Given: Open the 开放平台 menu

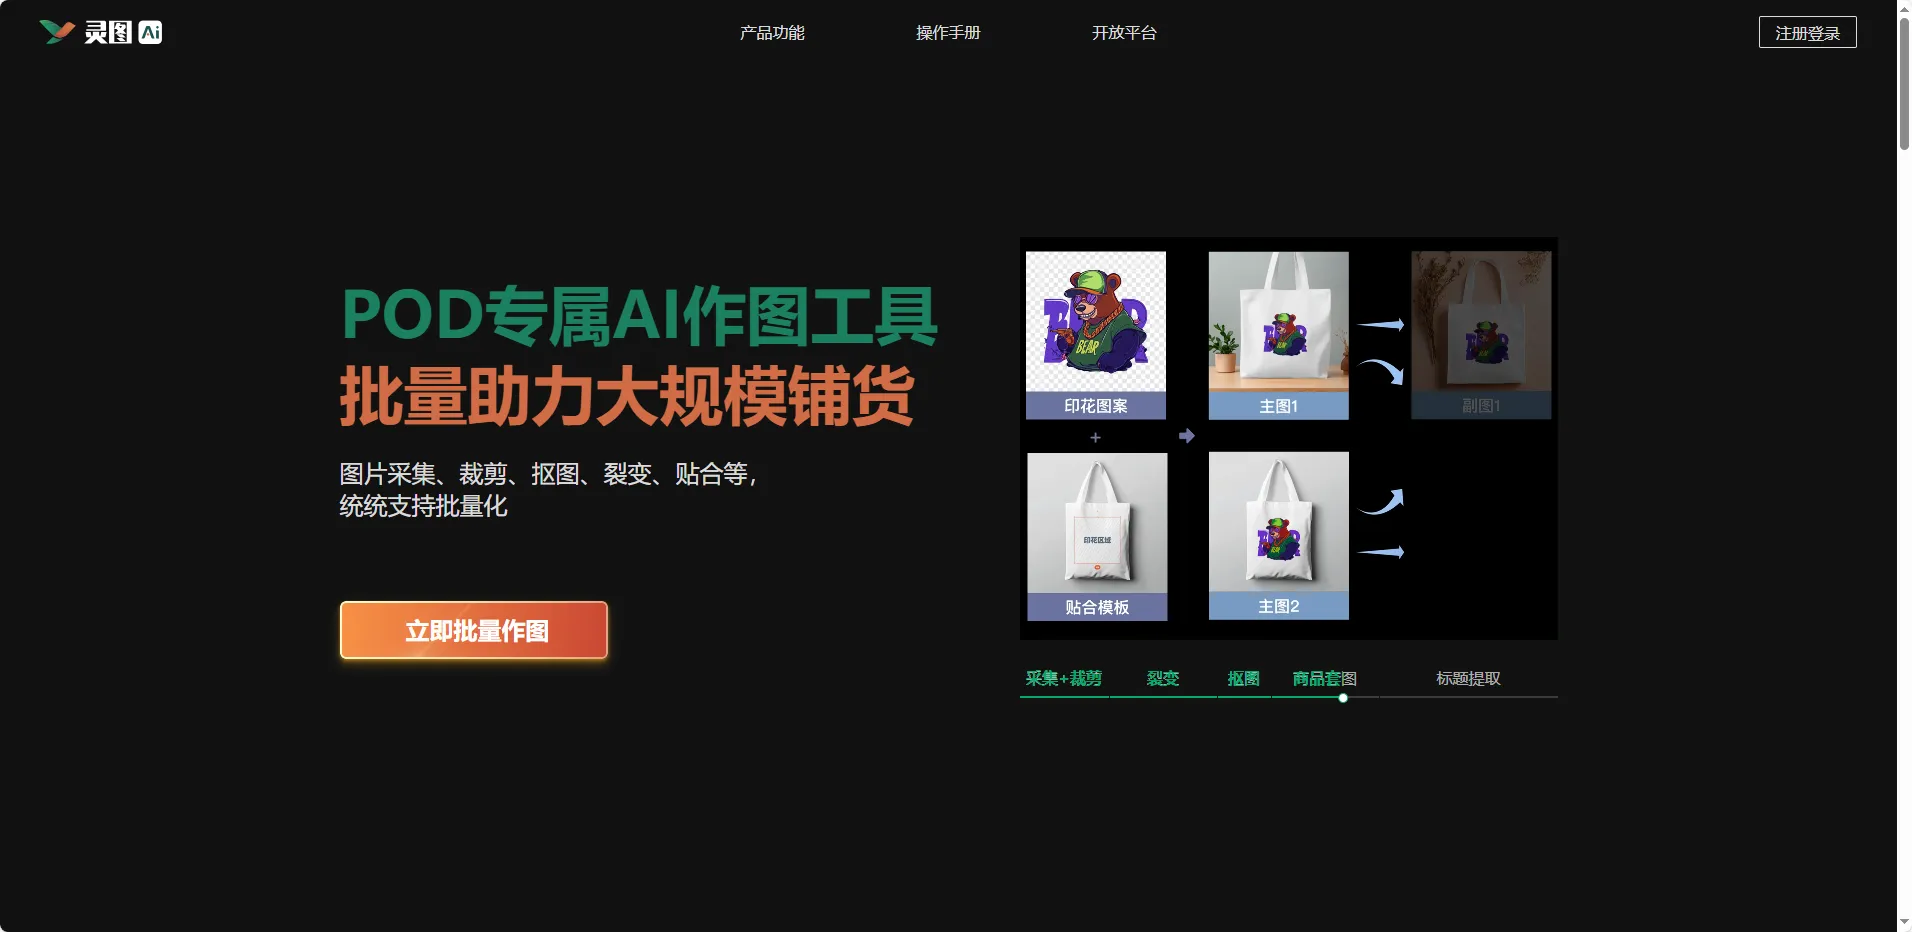Looking at the screenshot, I should click(x=1123, y=31).
